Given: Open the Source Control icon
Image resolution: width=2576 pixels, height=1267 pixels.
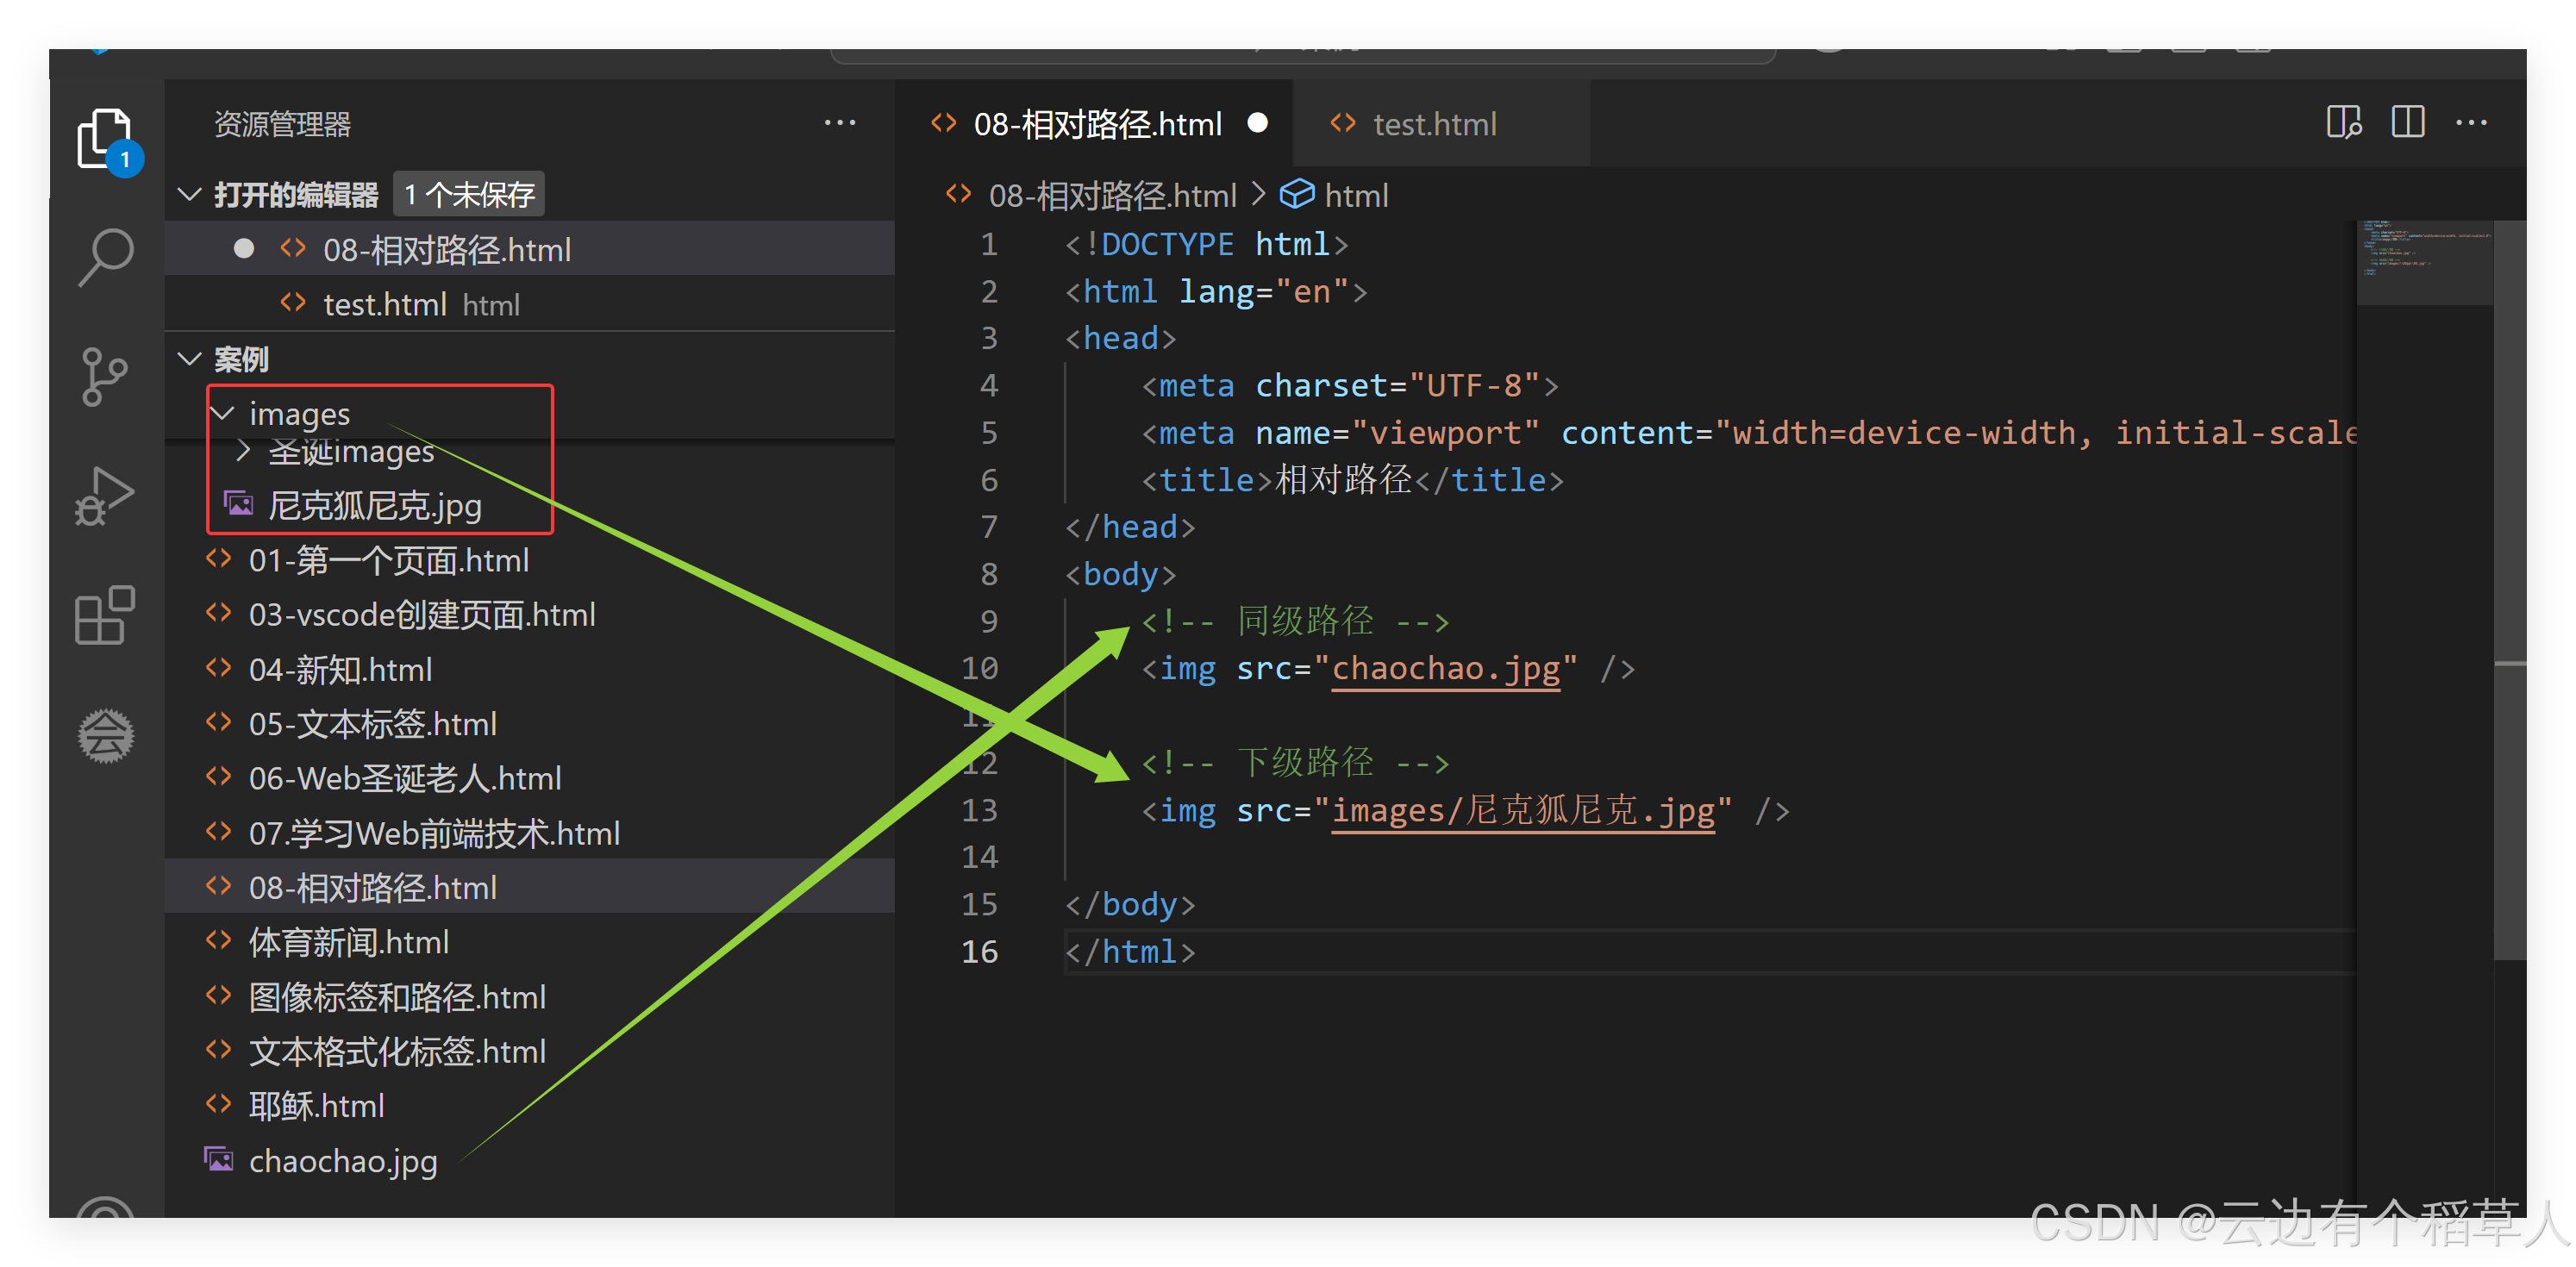Looking at the screenshot, I should [x=105, y=377].
